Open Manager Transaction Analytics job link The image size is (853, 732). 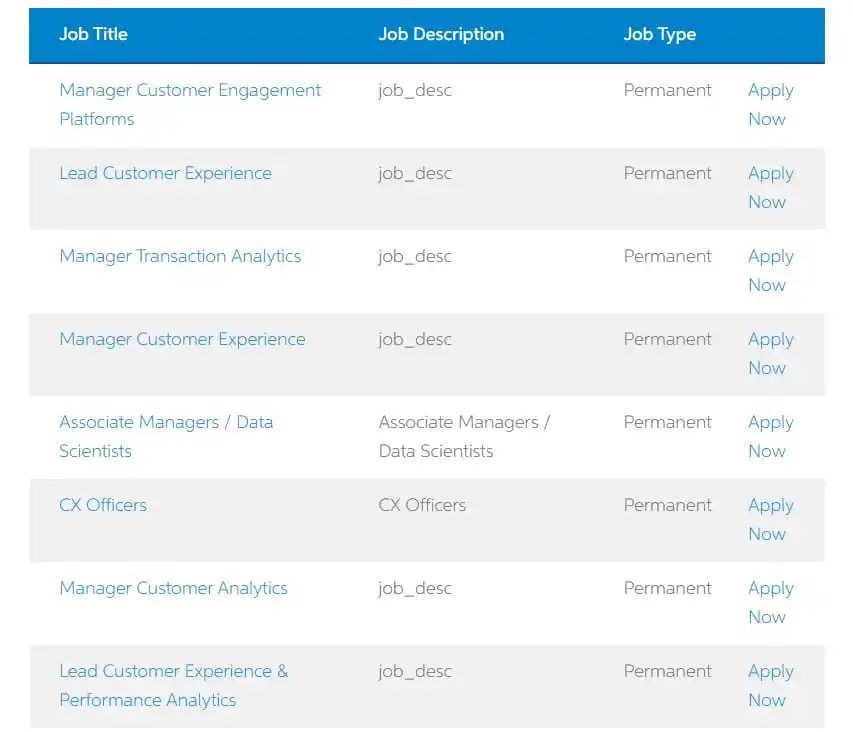click(180, 256)
